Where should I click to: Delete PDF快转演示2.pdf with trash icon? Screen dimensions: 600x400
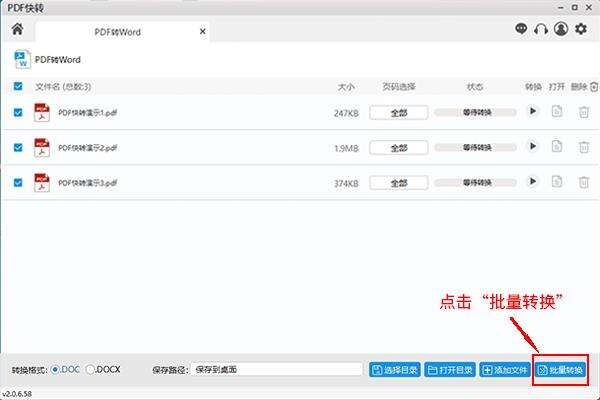tap(584, 147)
